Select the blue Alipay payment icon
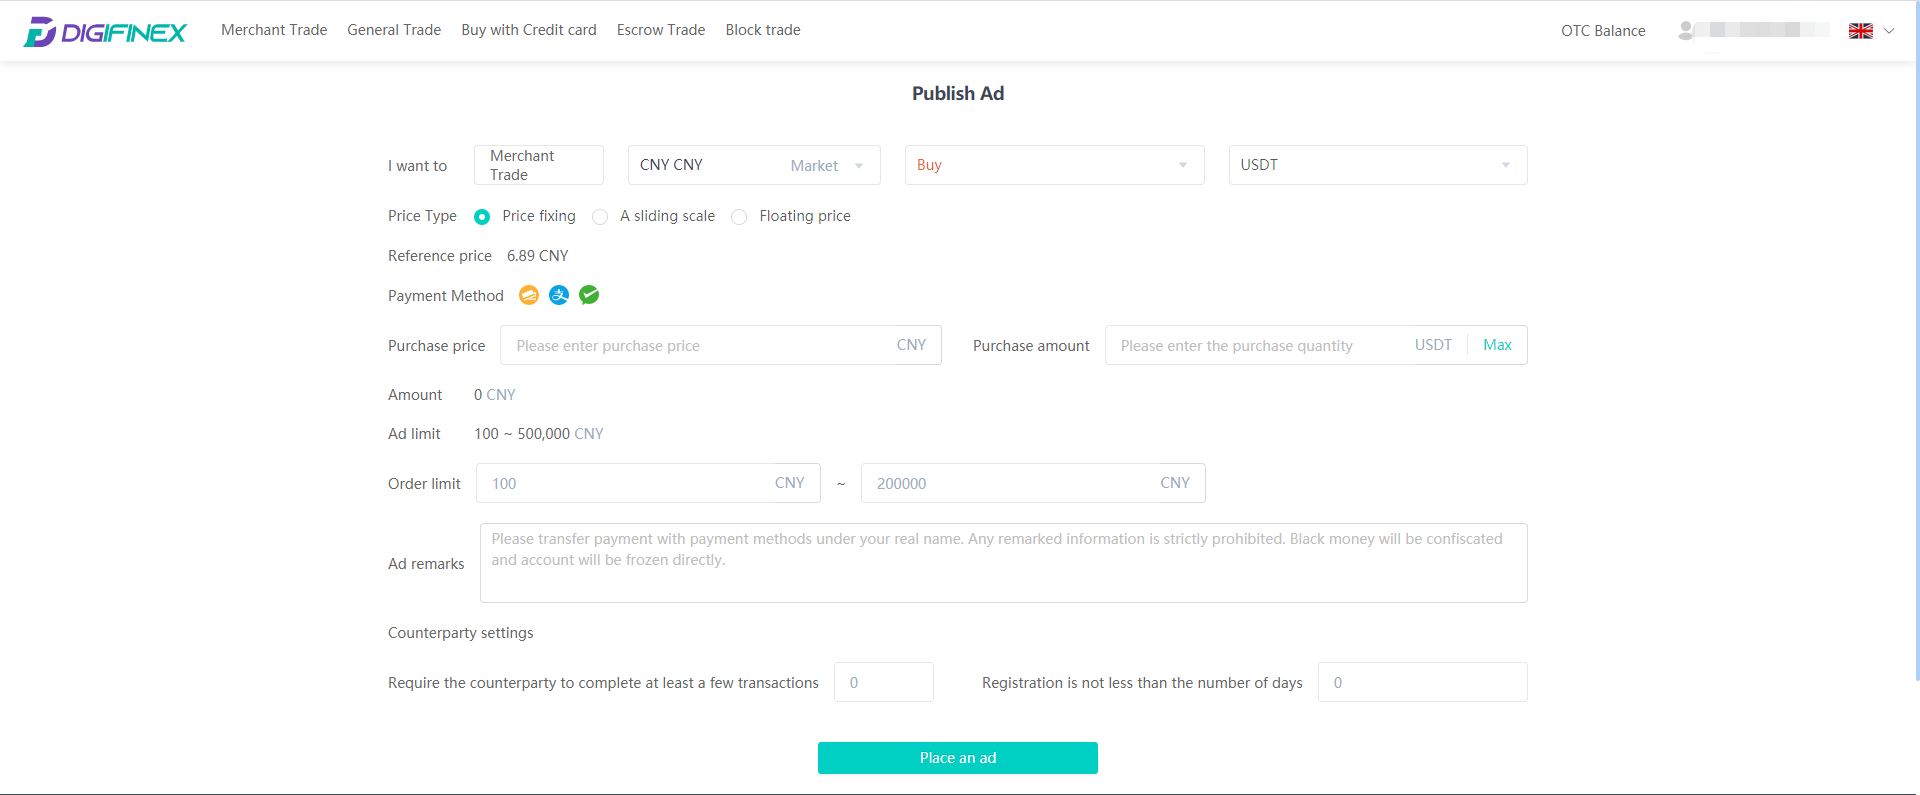Viewport: 1920px width, 795px height. 559,295
